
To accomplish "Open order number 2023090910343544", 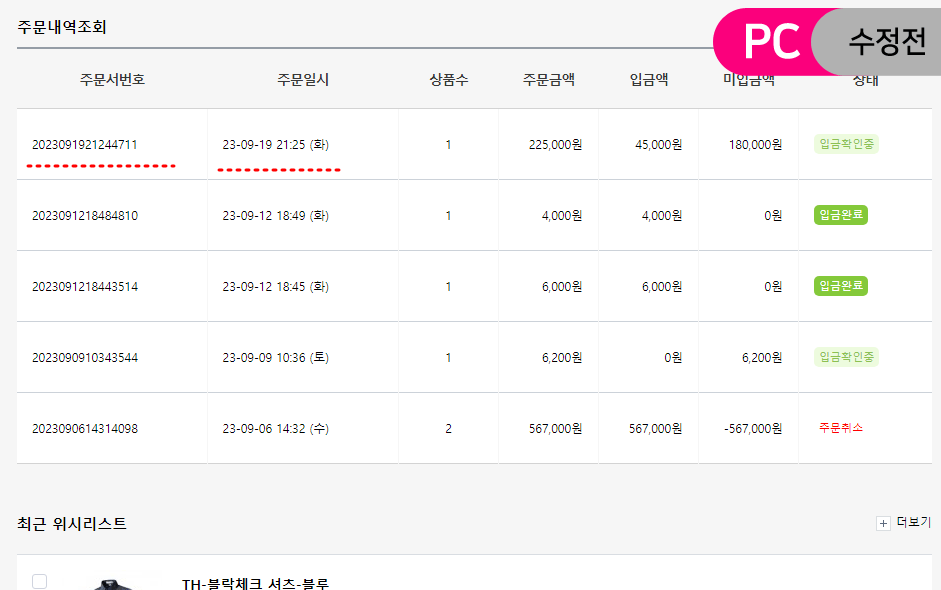I will click(x=85, y=358).
